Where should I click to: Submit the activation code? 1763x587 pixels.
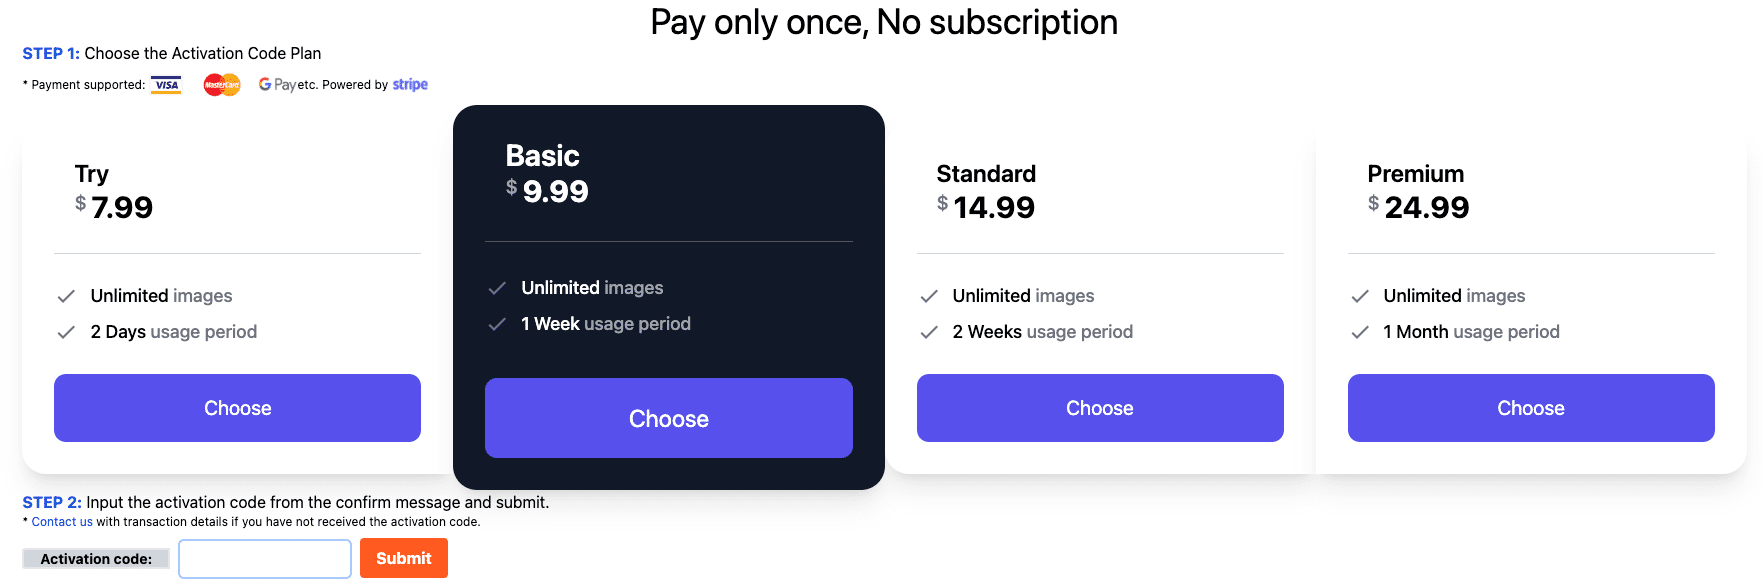click(x=403, y=558)
